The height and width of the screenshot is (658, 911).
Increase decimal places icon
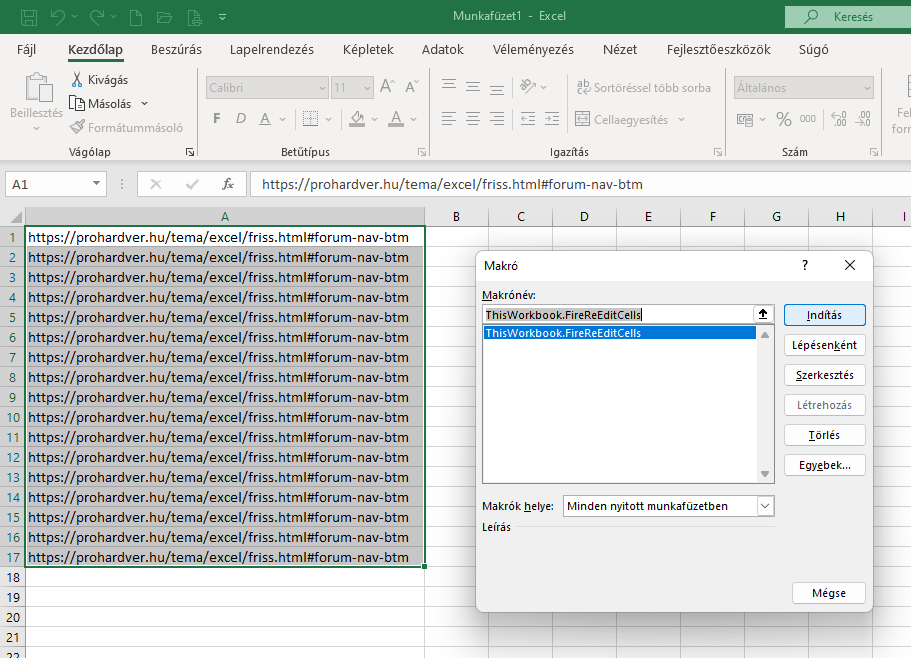(839, 119)
